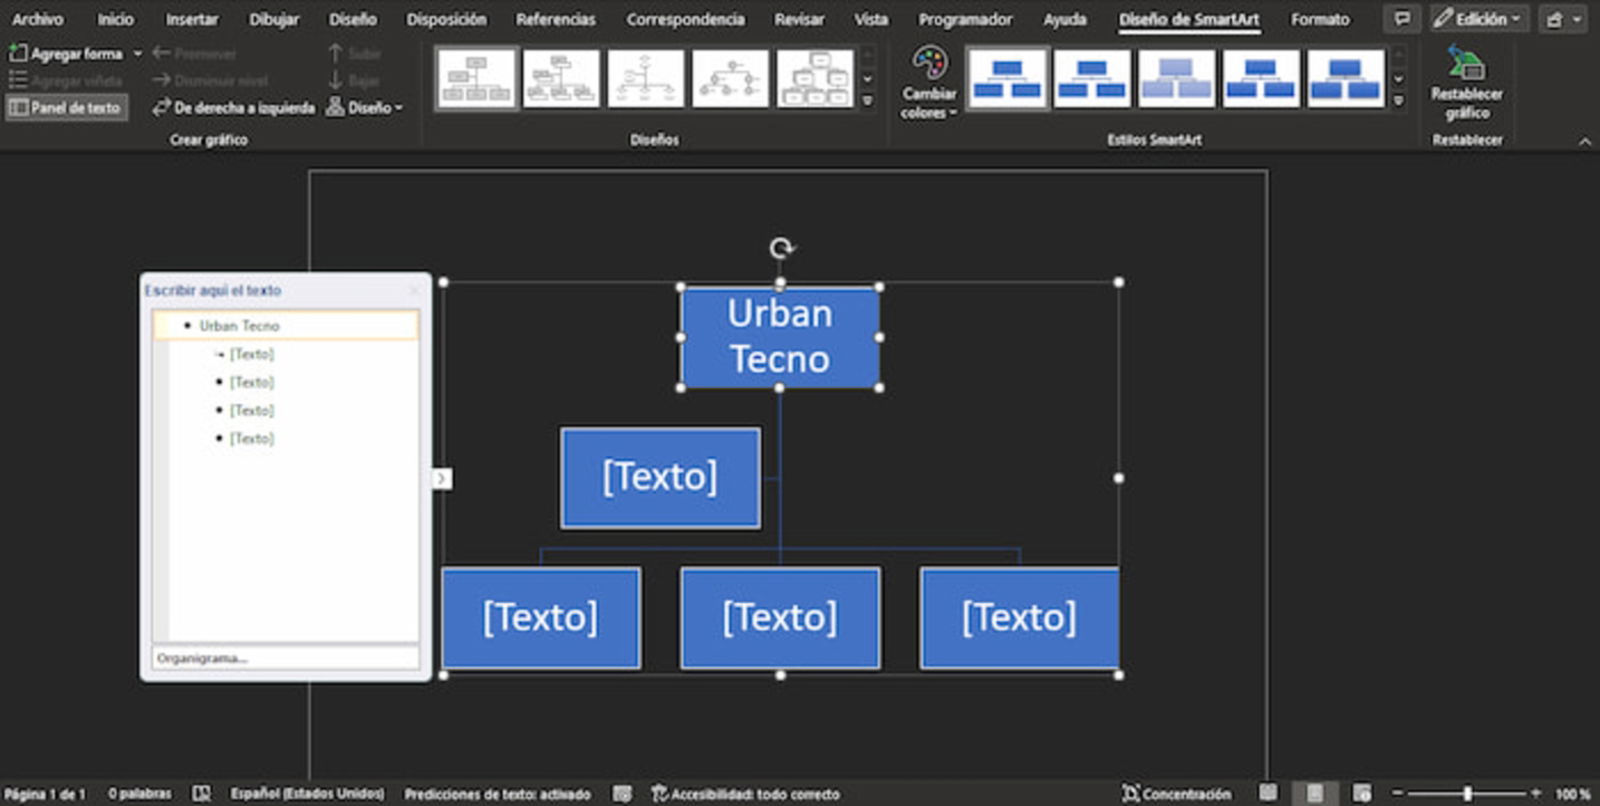
Task: Apply the fourth SmartArt style thumbnail
Action: coord(1261,78)
